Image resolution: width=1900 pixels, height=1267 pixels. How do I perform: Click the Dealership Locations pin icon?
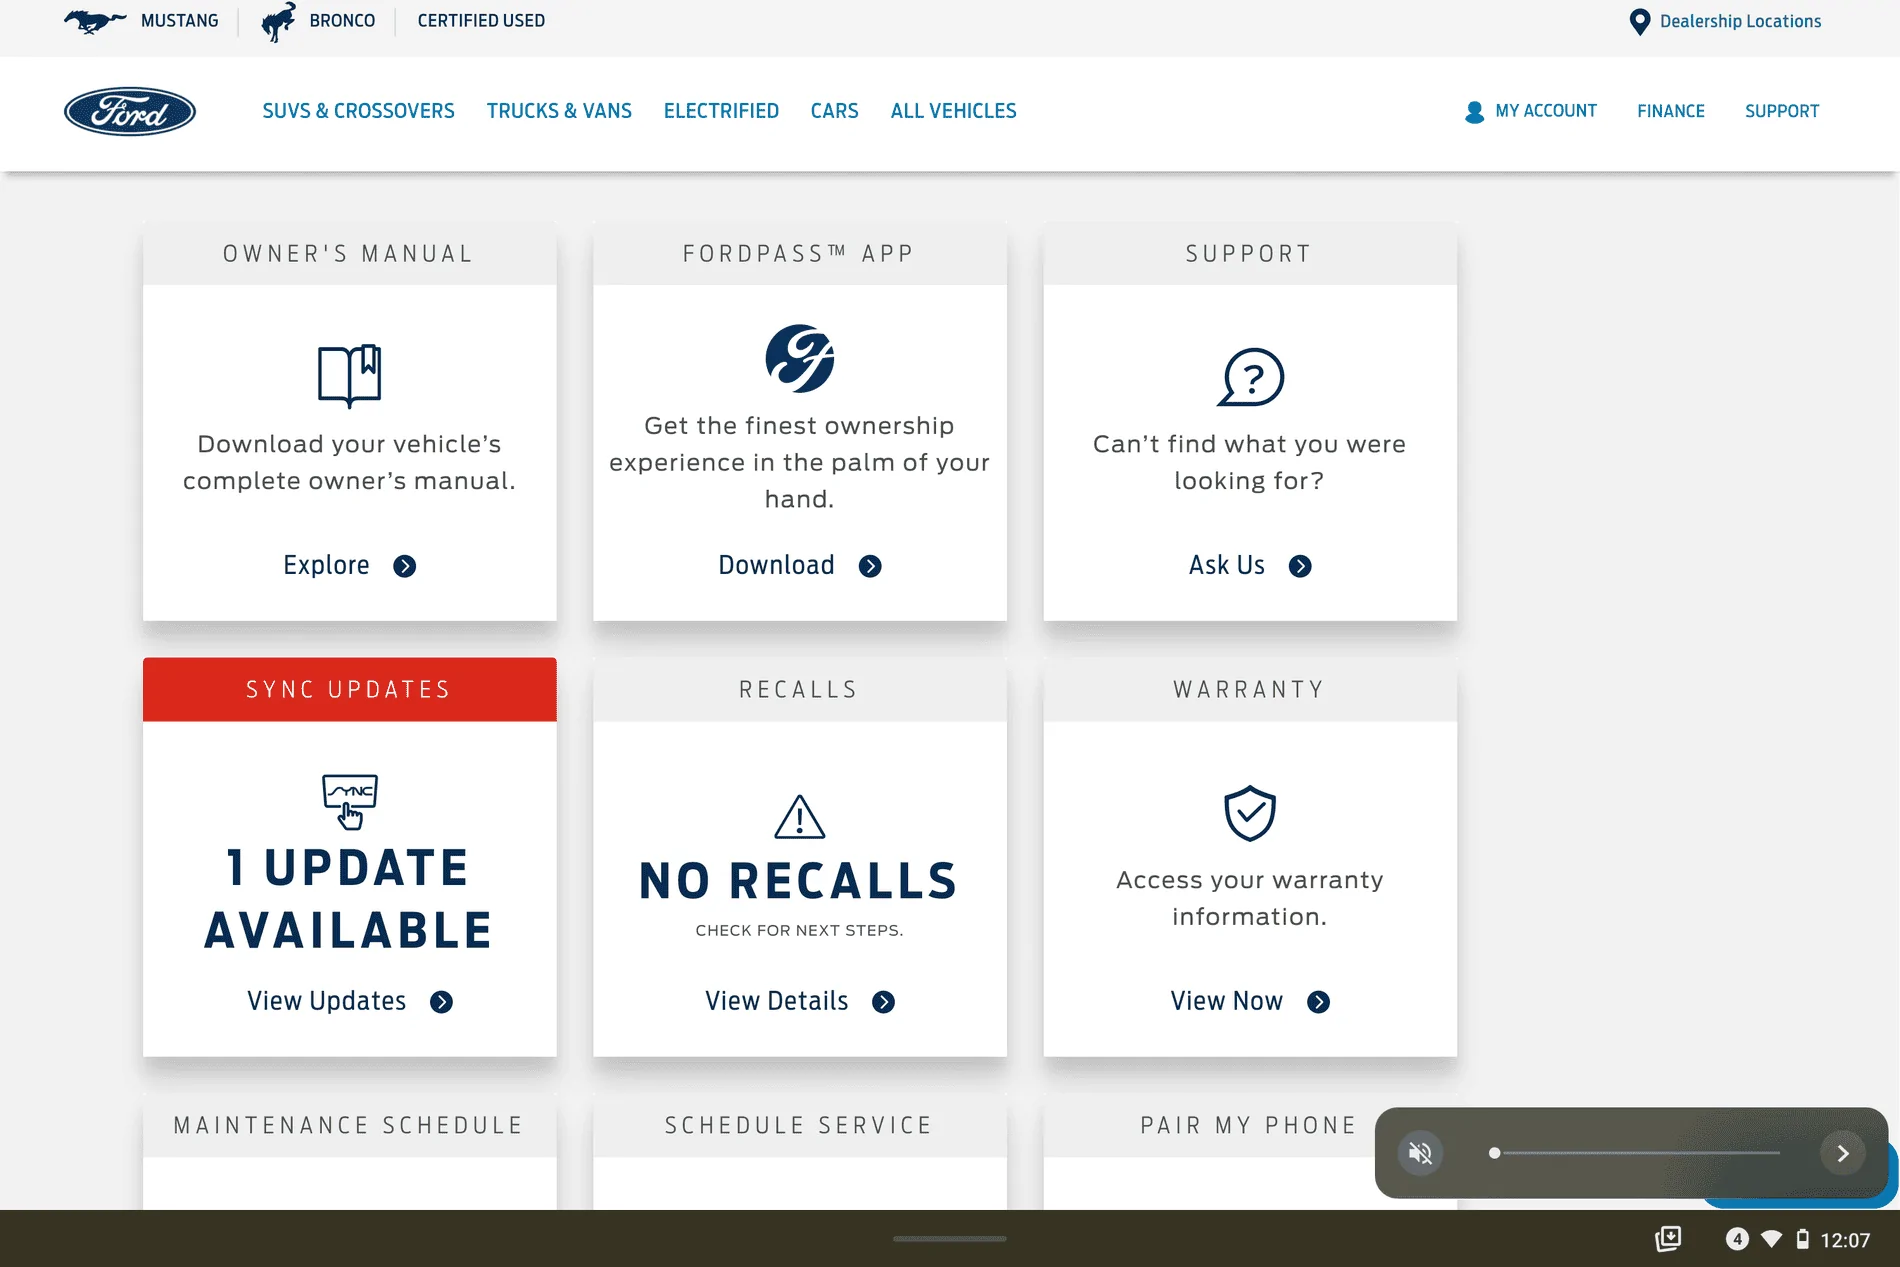[1639, 22]
